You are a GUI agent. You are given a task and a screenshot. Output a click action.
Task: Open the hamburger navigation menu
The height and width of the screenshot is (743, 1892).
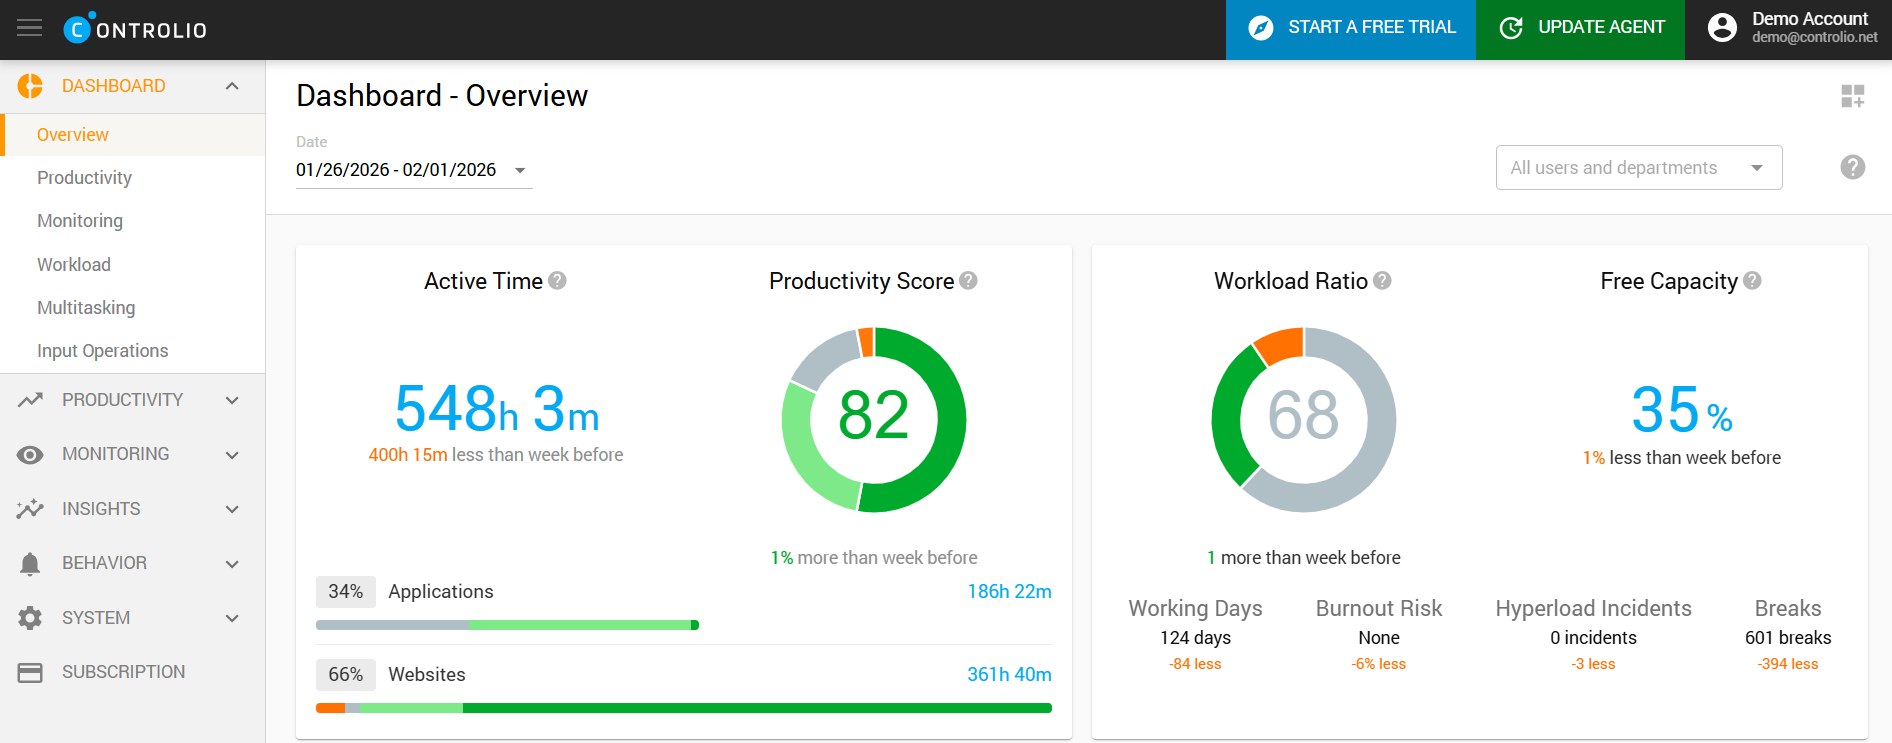tap(30, 29)
